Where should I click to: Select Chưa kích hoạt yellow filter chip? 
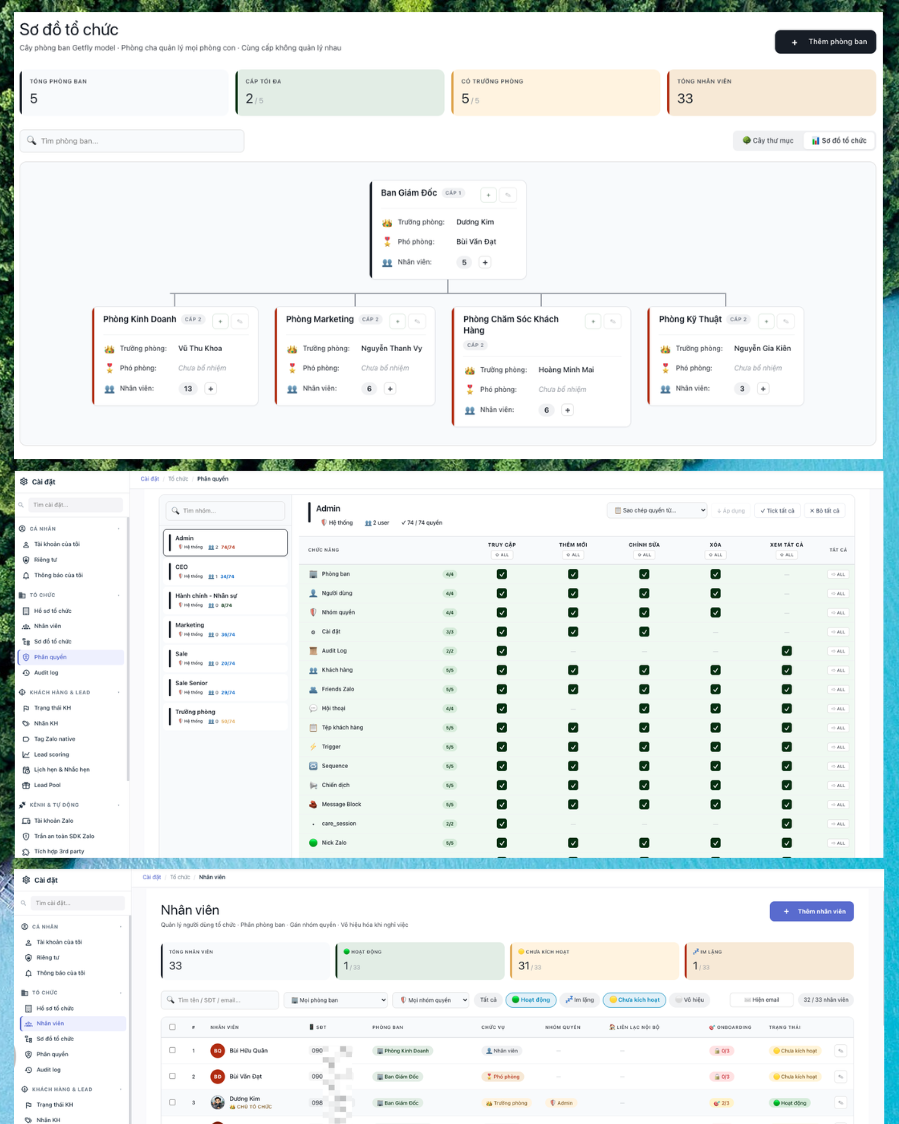tap(634, 1000)
